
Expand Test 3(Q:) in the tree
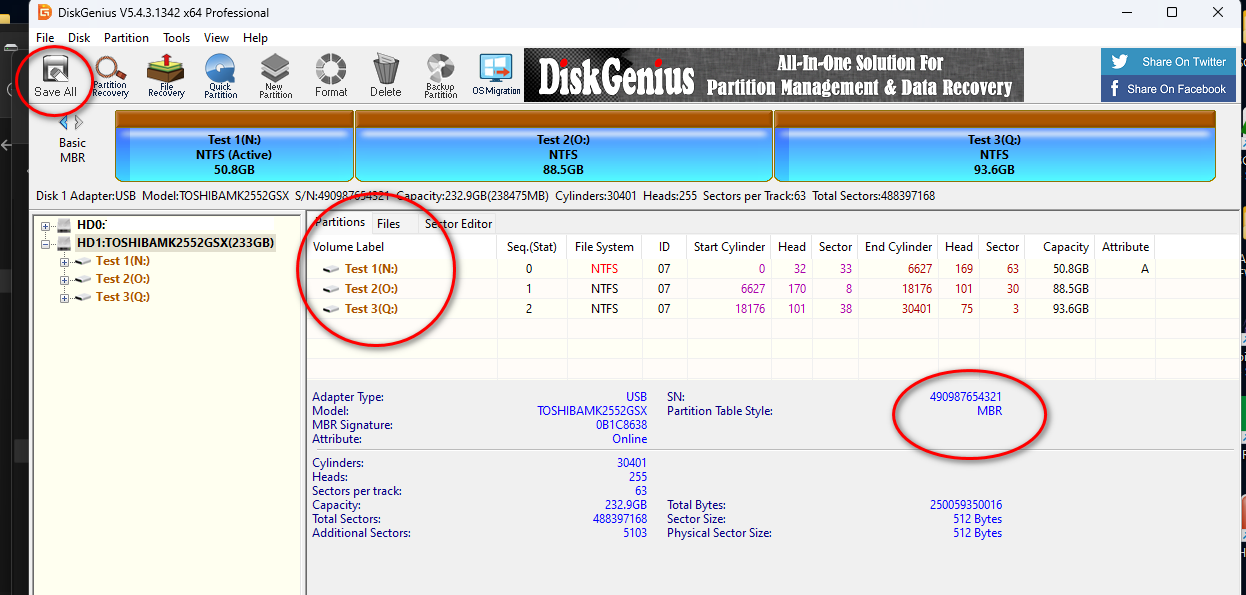(x=65, y=297)
